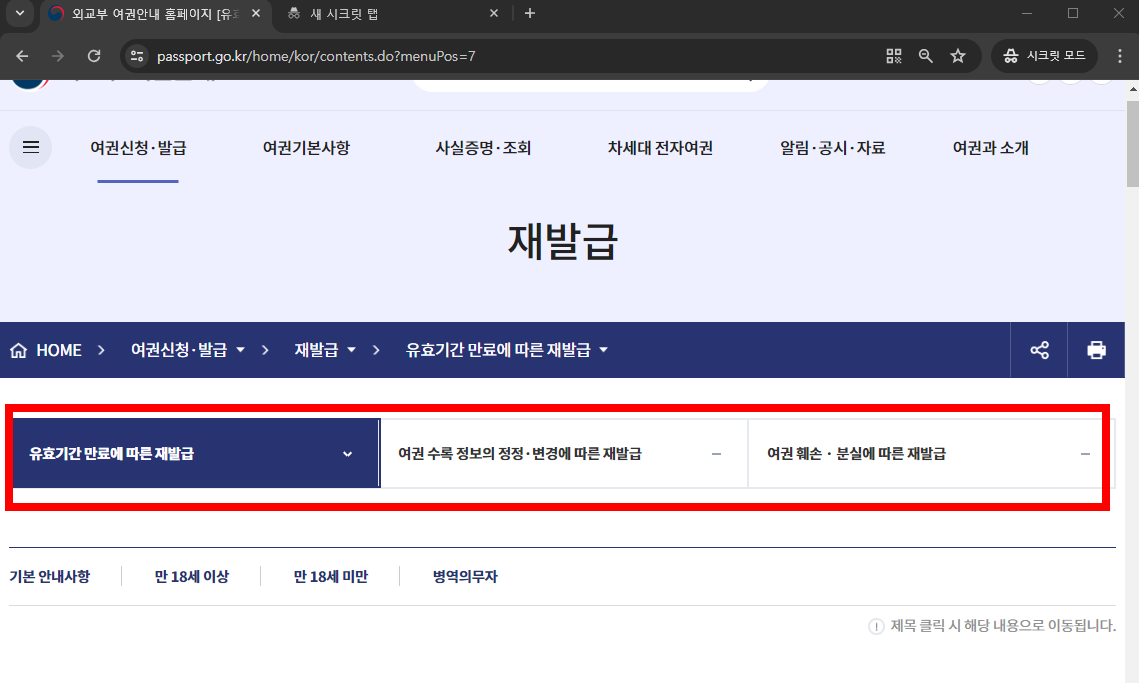Click the print icon next to share
The image size is (1139, 683).
click(1097, 350)
